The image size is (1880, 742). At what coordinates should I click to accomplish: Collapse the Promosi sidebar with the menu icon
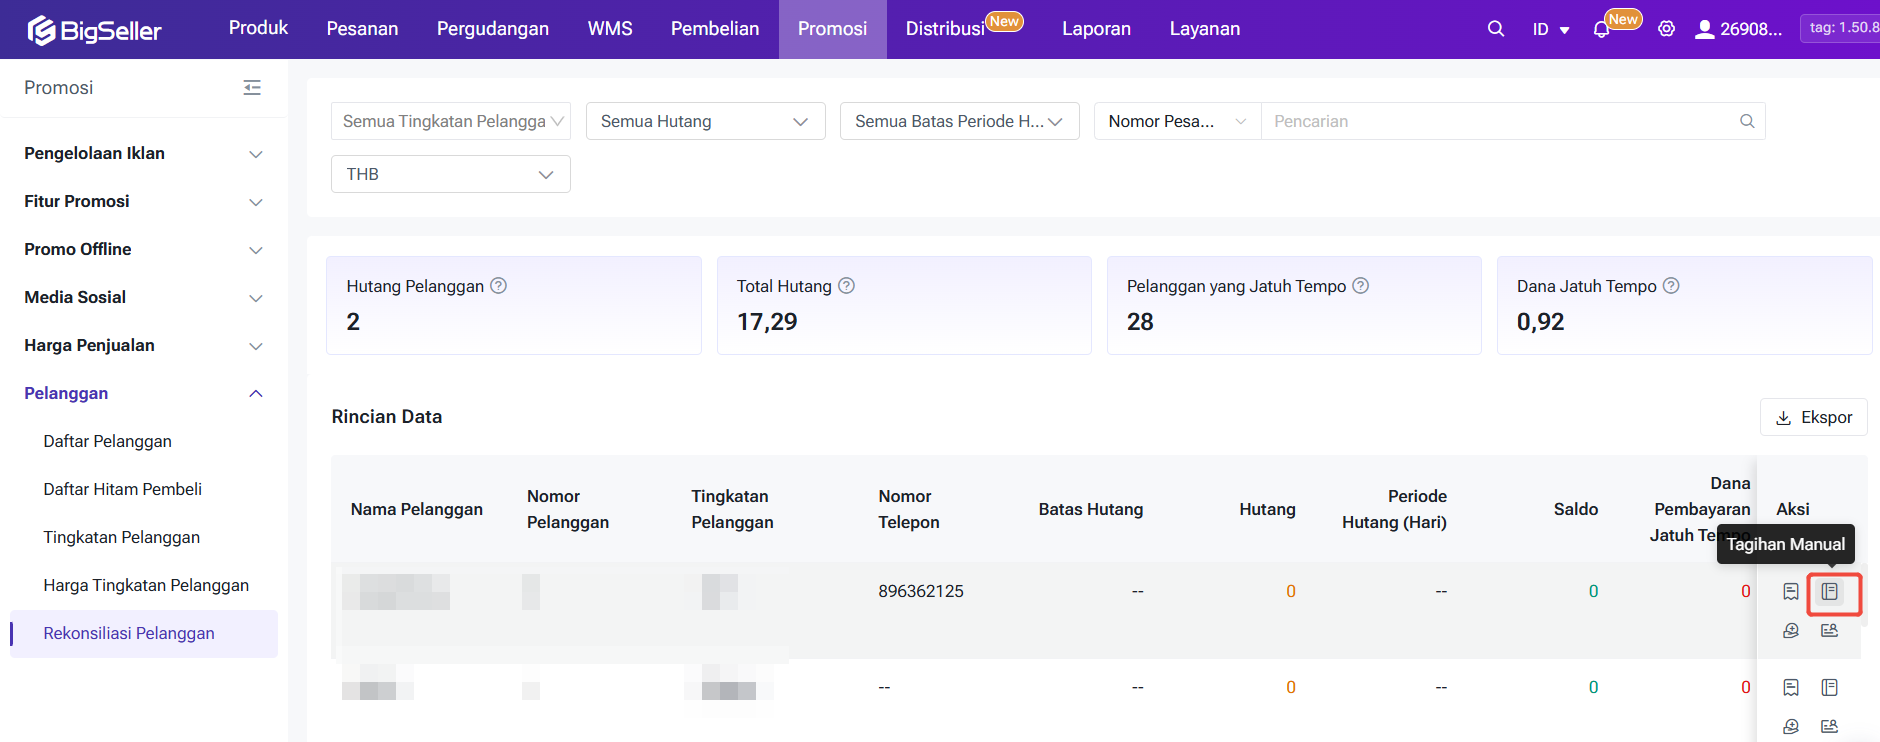tap(252, 88)
